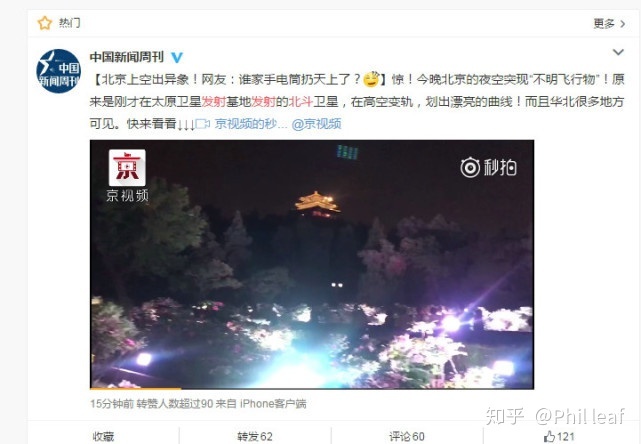Image resolution: width=641 pixels, height=444 pixels.
Task: Repost via the 转发 62 button
Action: coord(255,436)
